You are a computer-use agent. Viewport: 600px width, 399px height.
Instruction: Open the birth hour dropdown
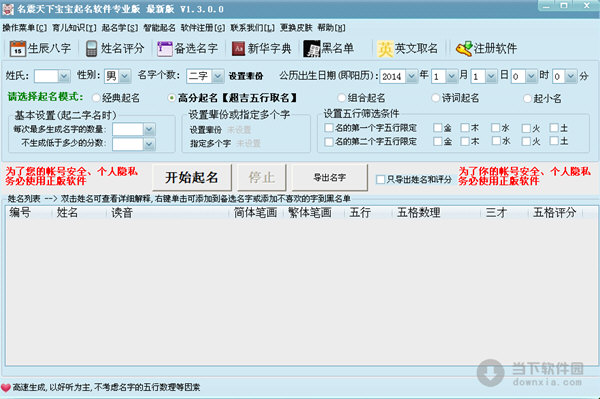point(531,76)
